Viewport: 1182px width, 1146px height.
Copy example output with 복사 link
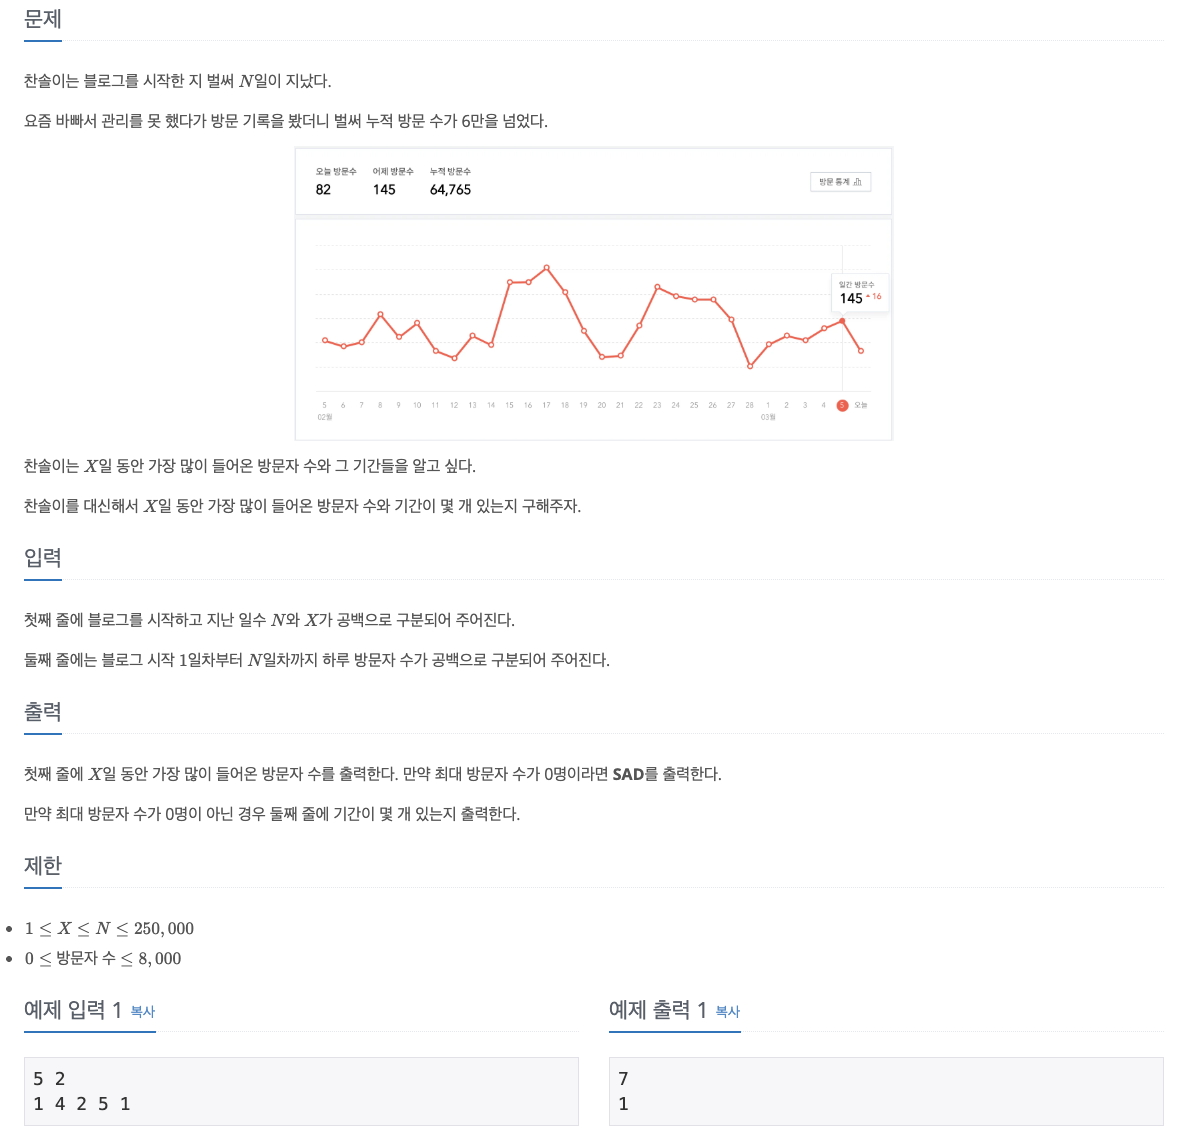coord(727,1011)
